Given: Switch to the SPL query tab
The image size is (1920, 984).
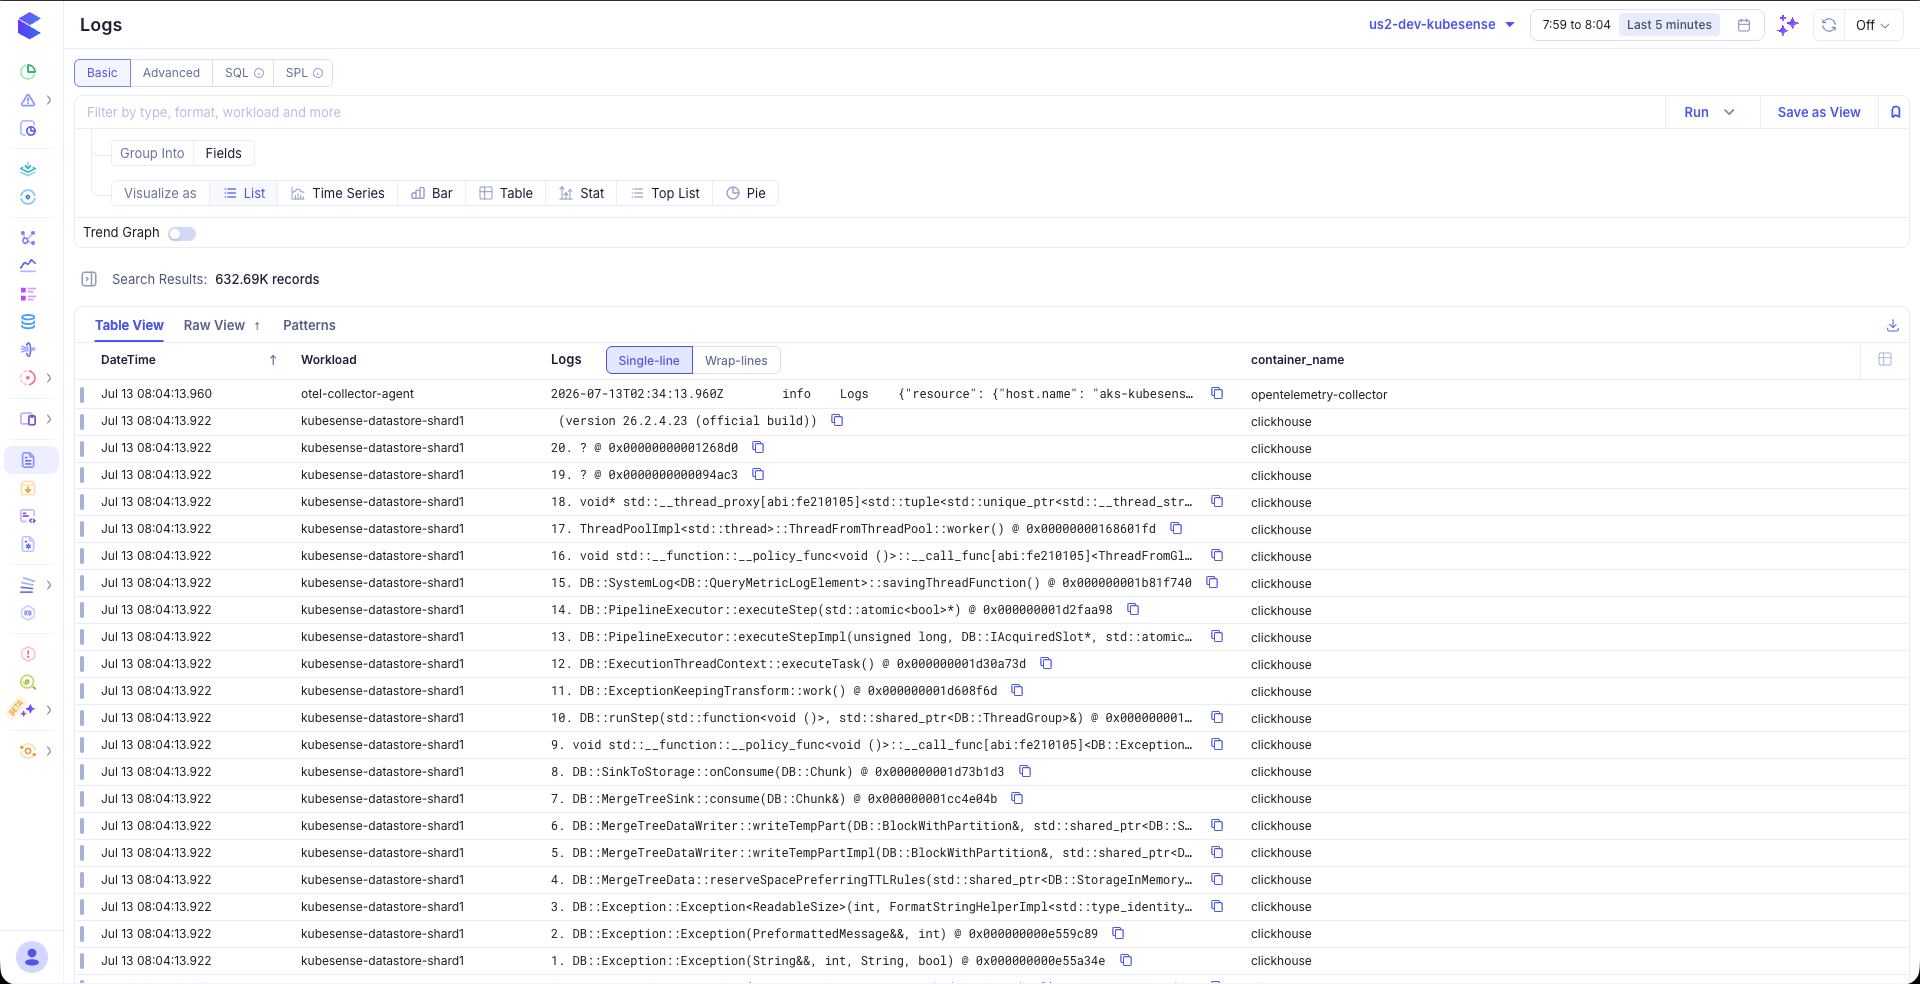Looking at the screenshot, I should pyautogui.click(x=303, y=73).
